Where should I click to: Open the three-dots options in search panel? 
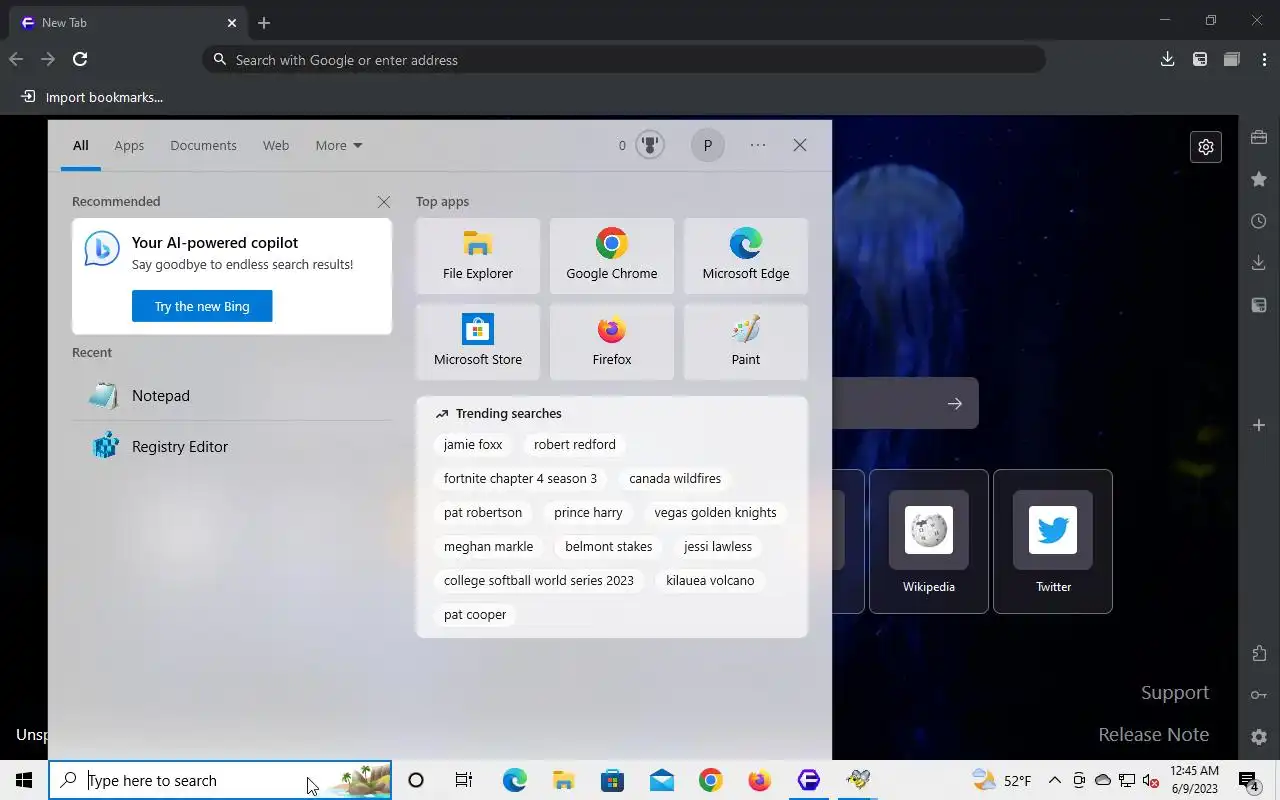click(x=758, y=145)
